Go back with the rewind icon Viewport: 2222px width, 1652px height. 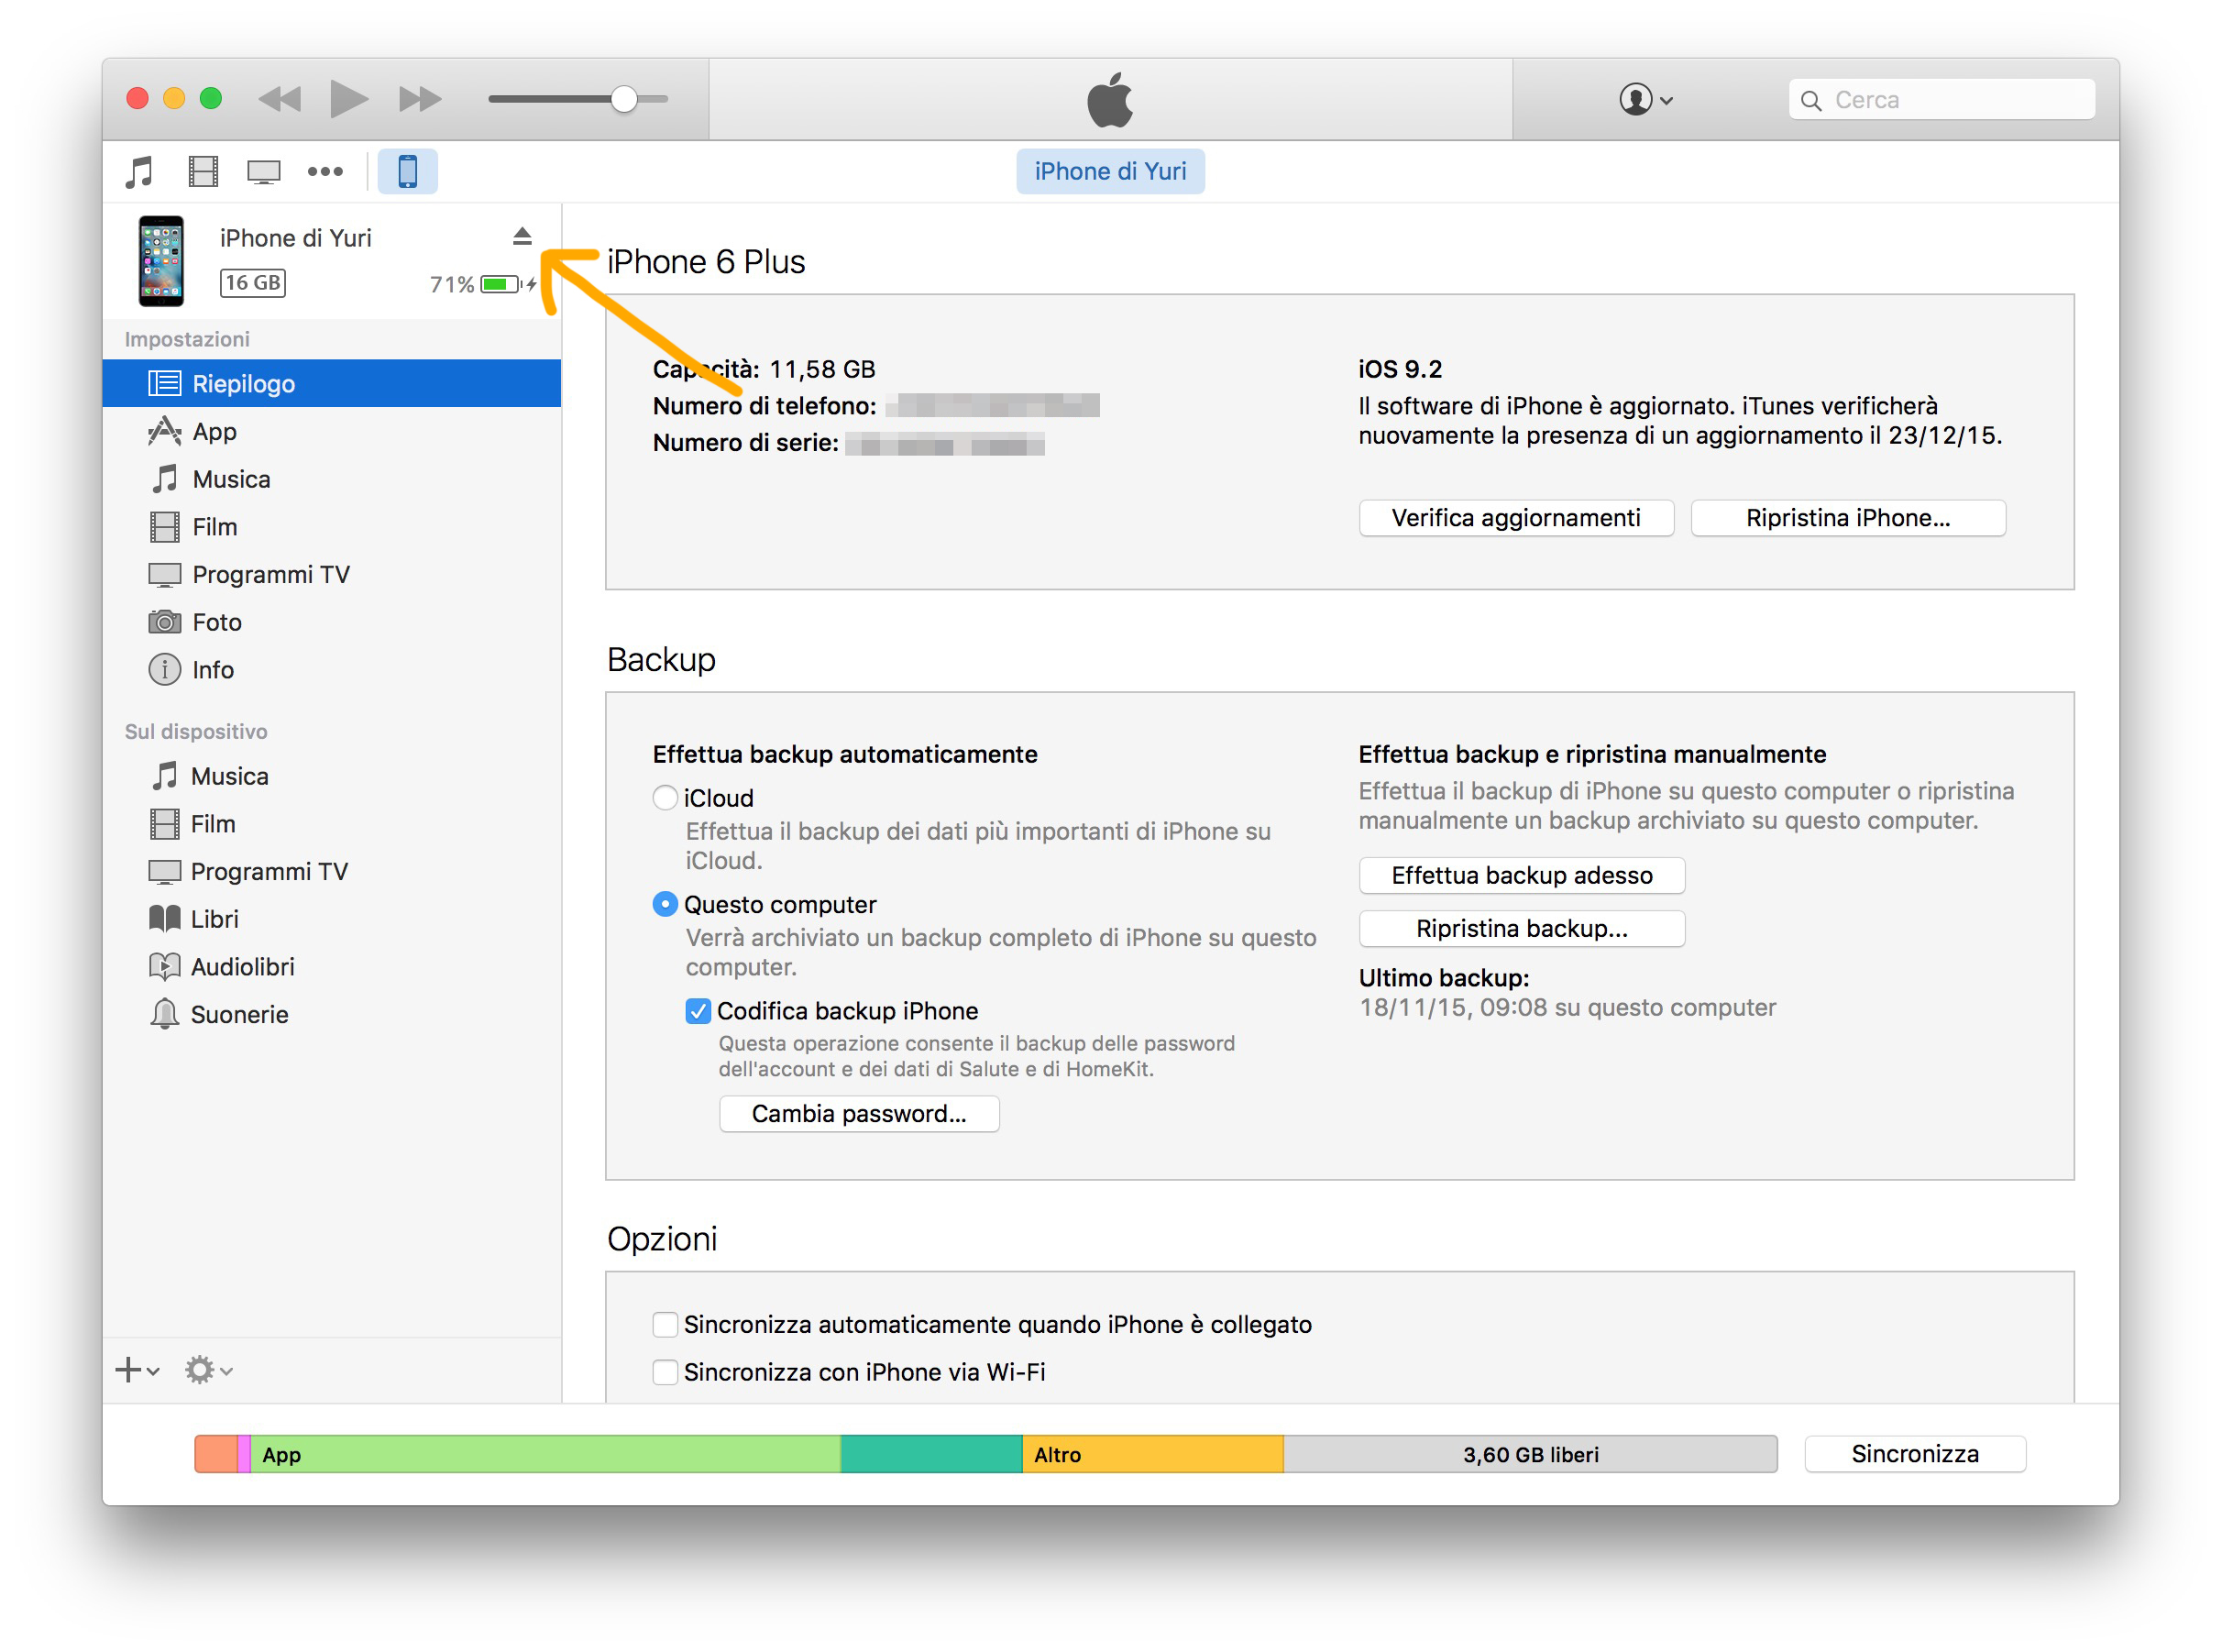point(279,99)
